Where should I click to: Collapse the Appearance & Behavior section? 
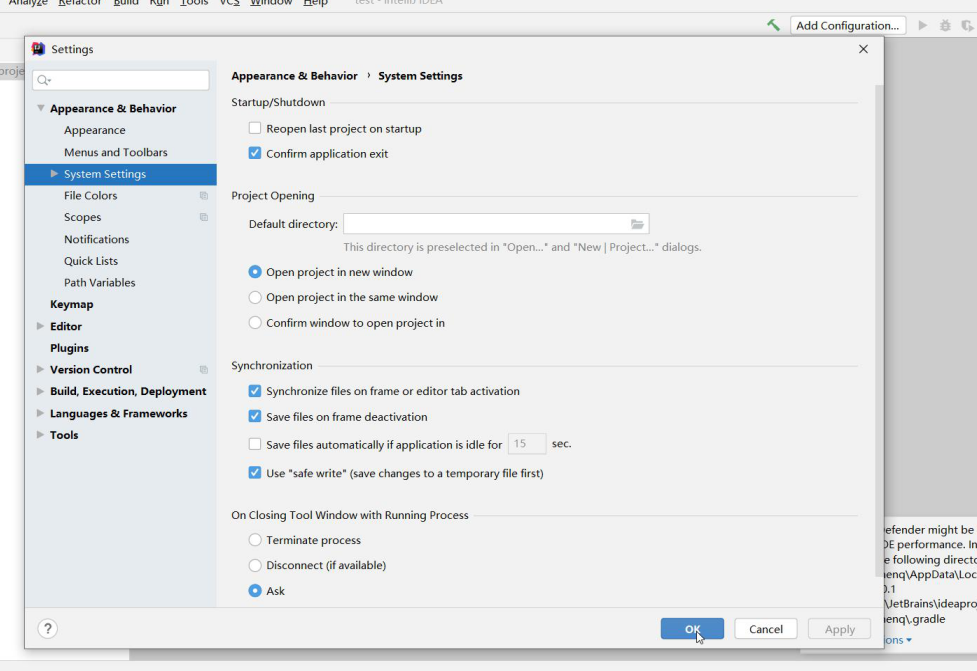coord(40,108)
